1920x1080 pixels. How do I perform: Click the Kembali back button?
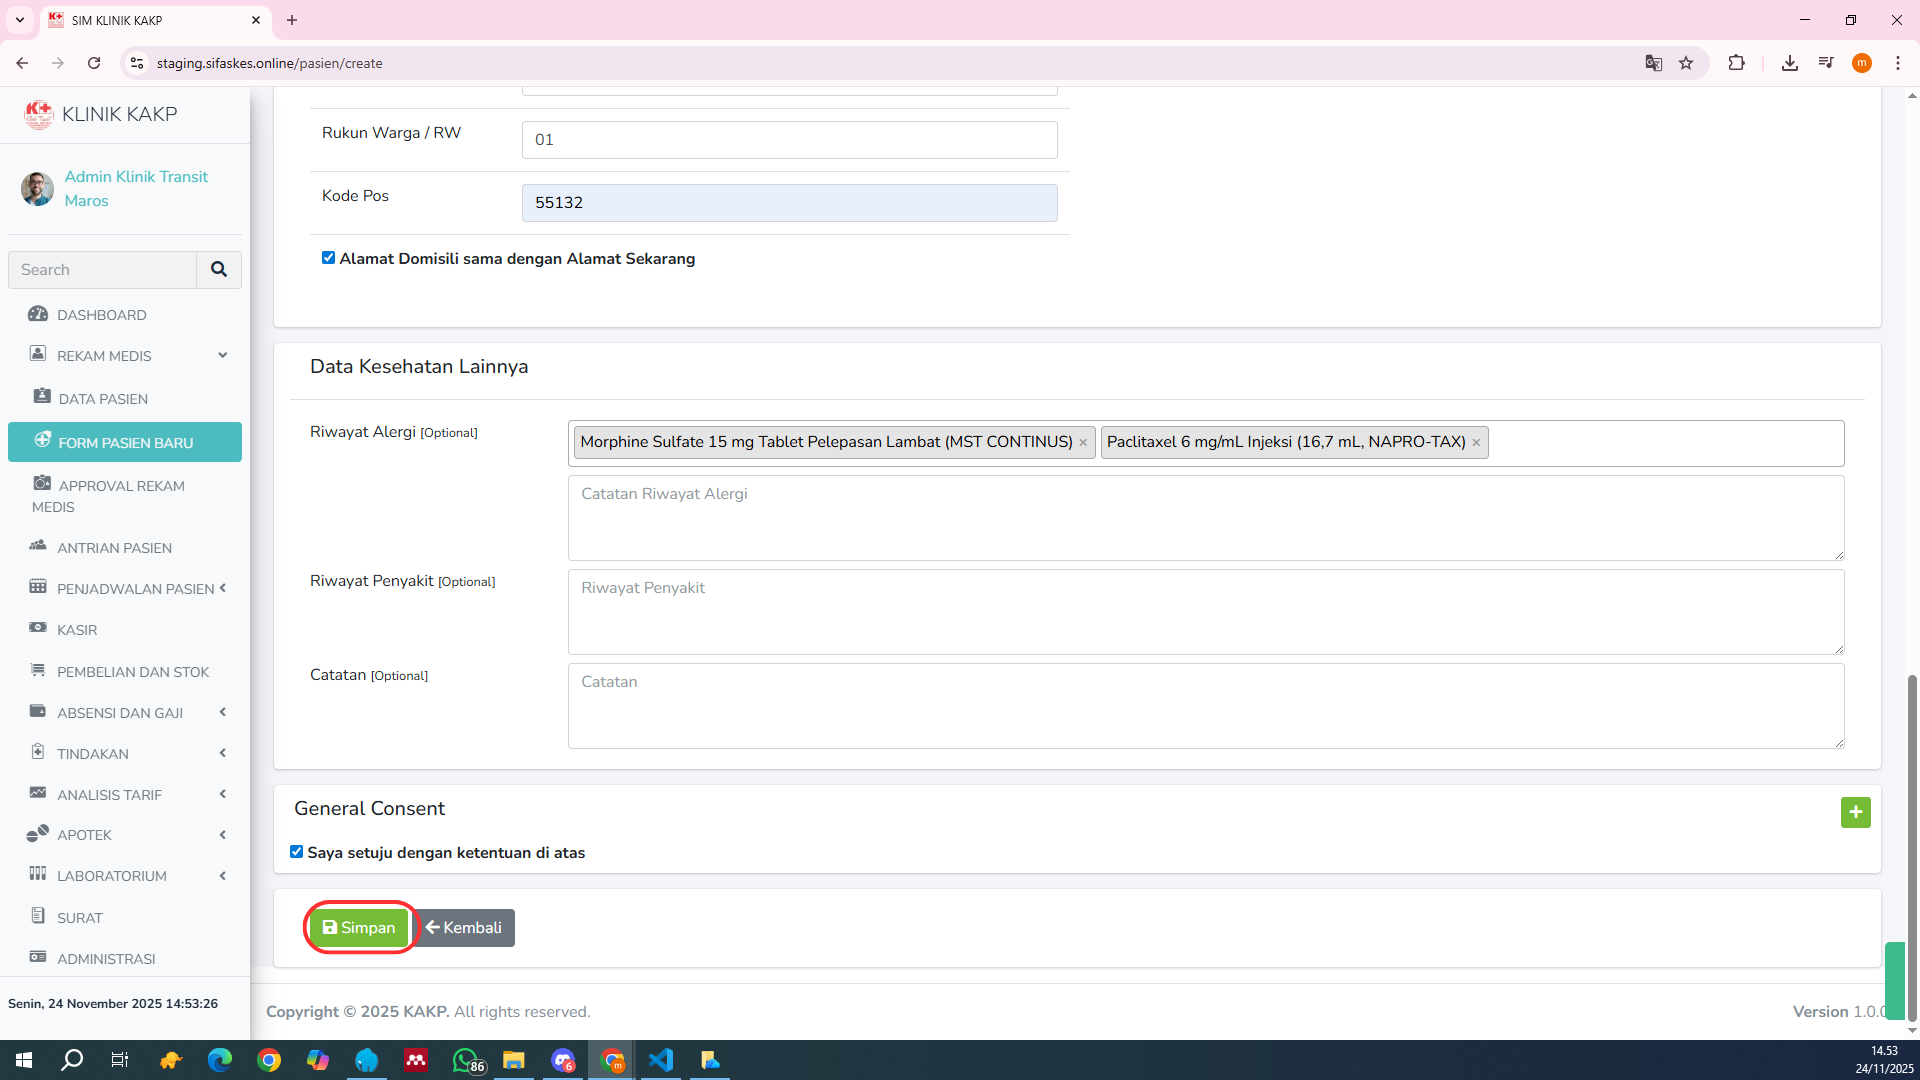(464, 928)
